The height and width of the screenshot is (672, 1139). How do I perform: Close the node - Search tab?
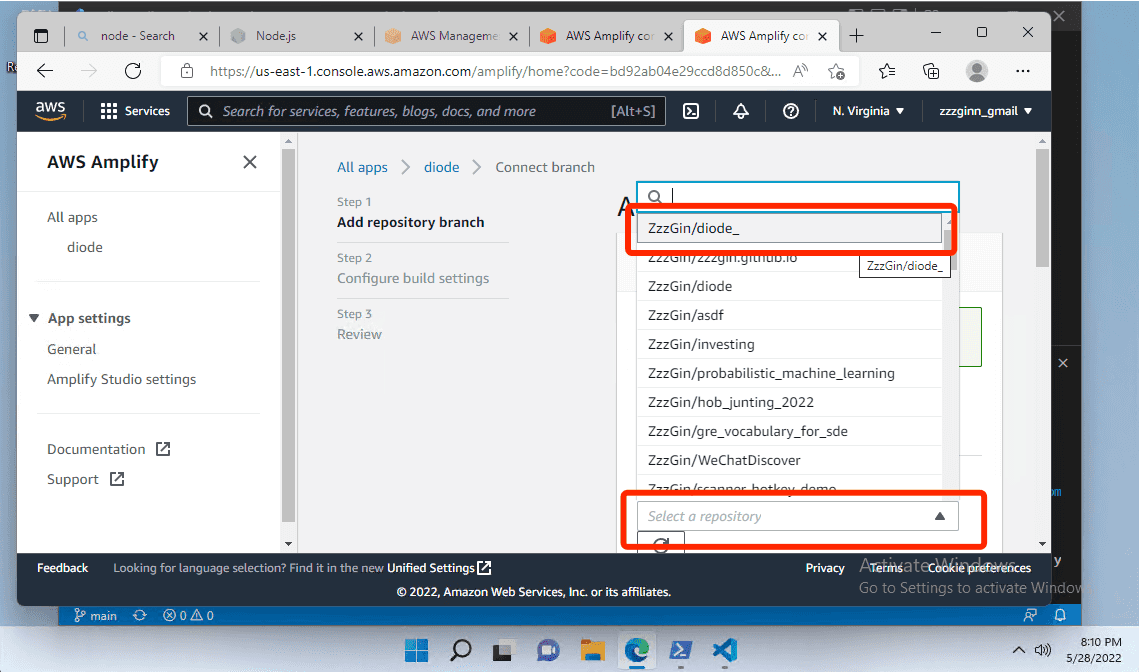(x=203, y=36)
